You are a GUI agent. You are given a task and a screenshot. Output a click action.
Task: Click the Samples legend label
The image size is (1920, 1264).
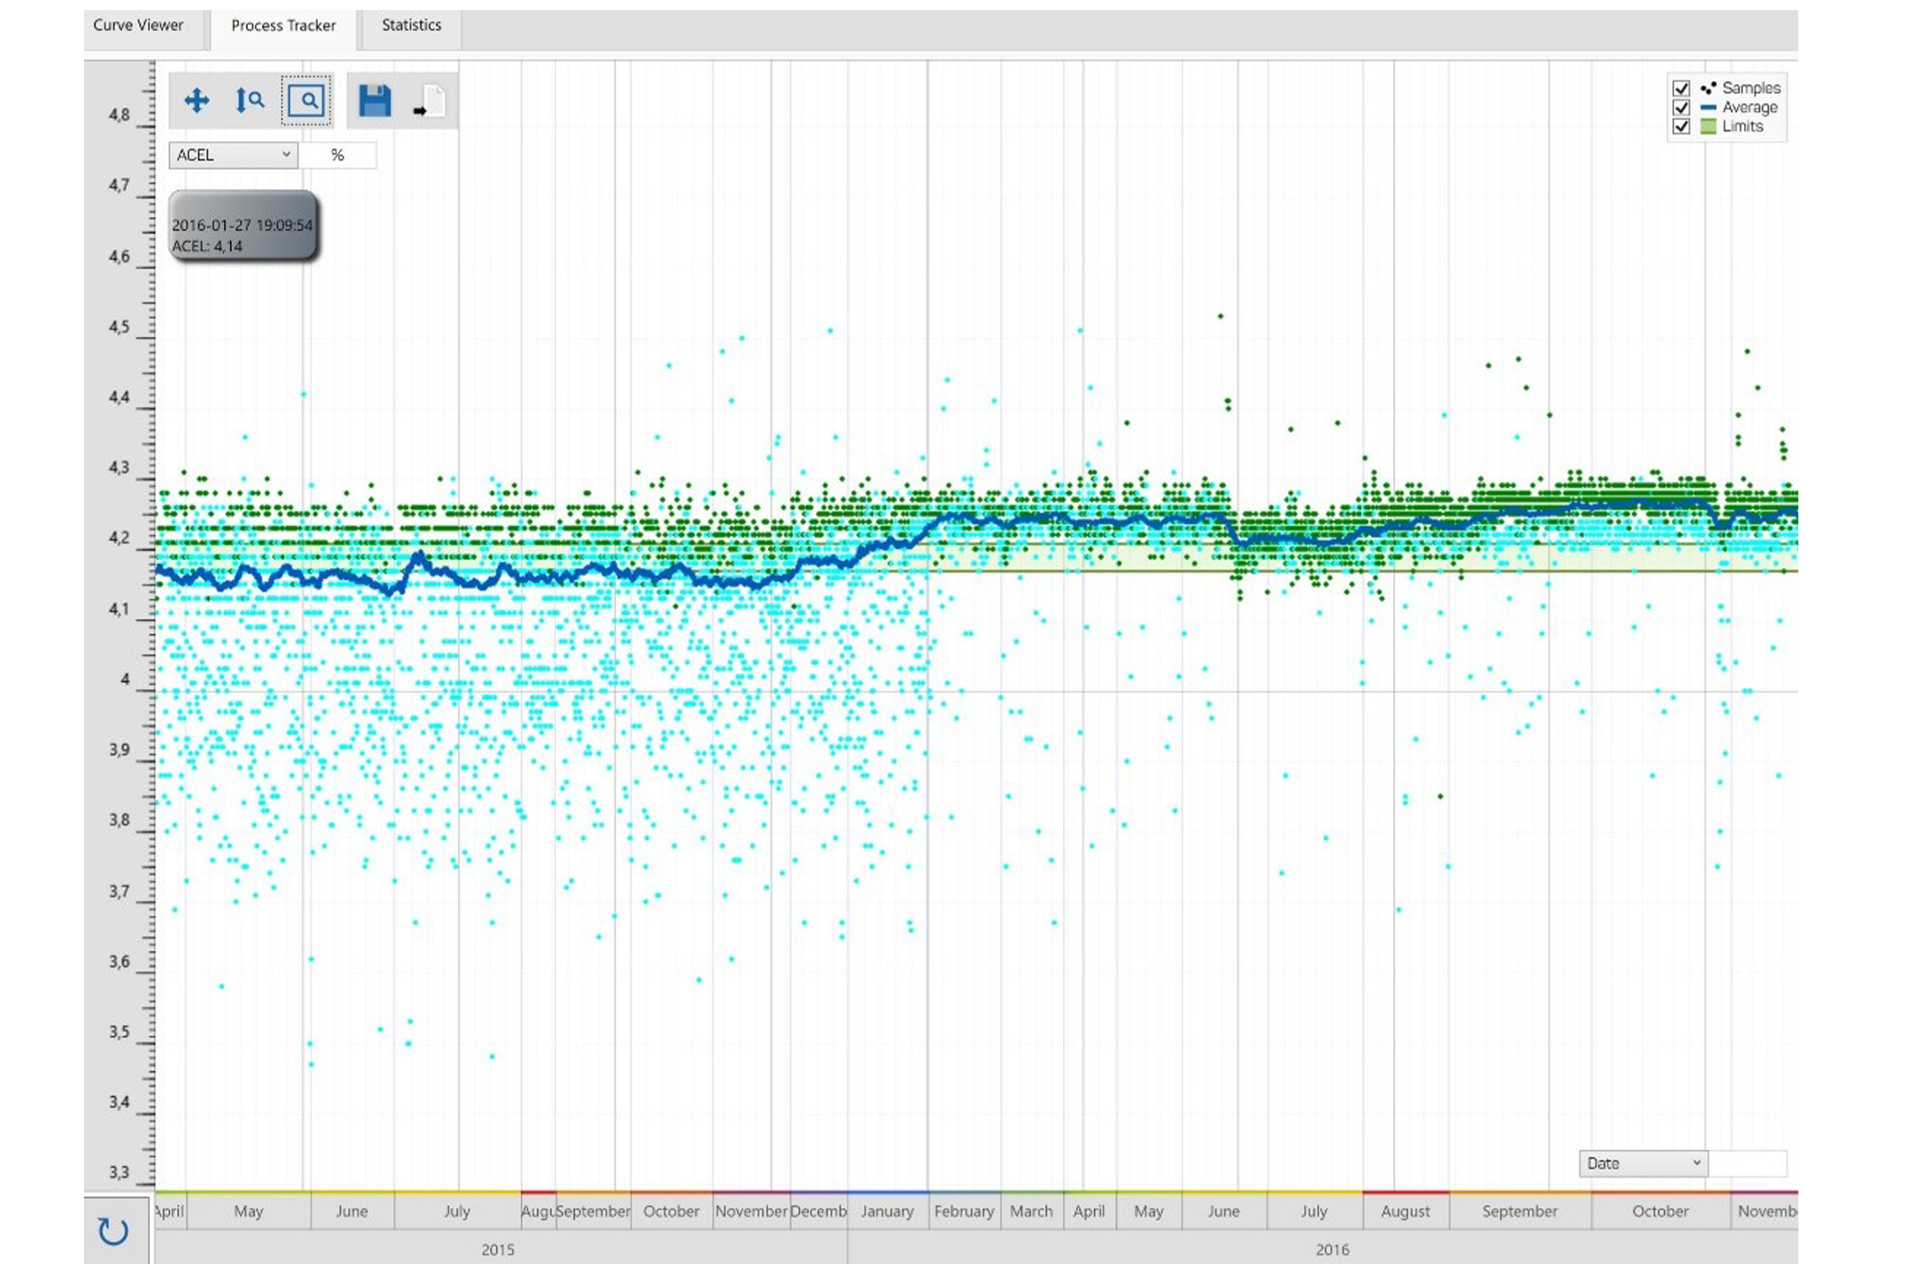pyautogui.click(x=1751, y=88)
